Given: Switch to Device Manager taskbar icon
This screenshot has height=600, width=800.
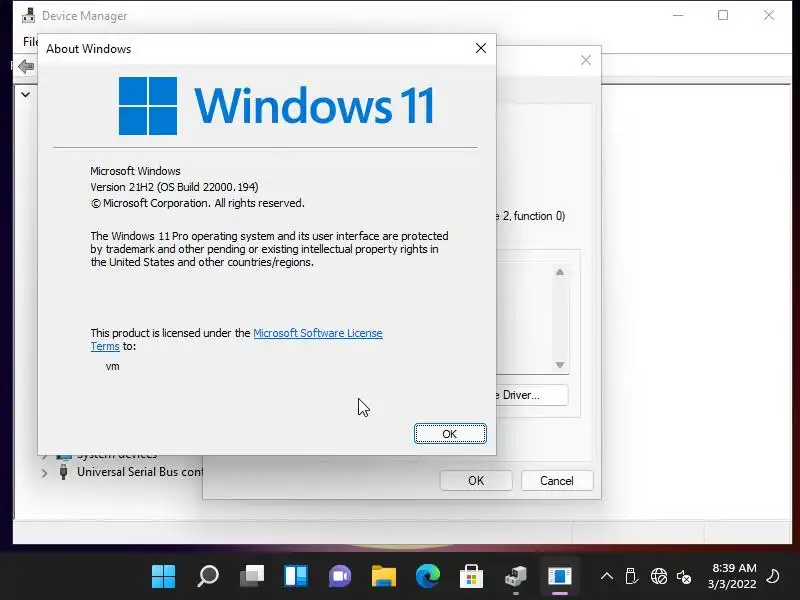Looking at the screenshot, I should (516, 577).
